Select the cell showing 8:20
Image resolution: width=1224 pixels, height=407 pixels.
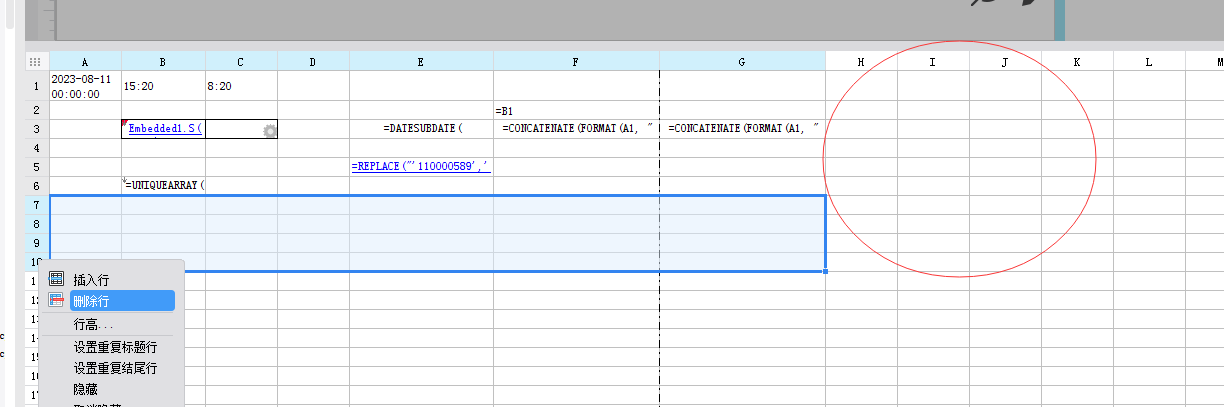[241, 86]
